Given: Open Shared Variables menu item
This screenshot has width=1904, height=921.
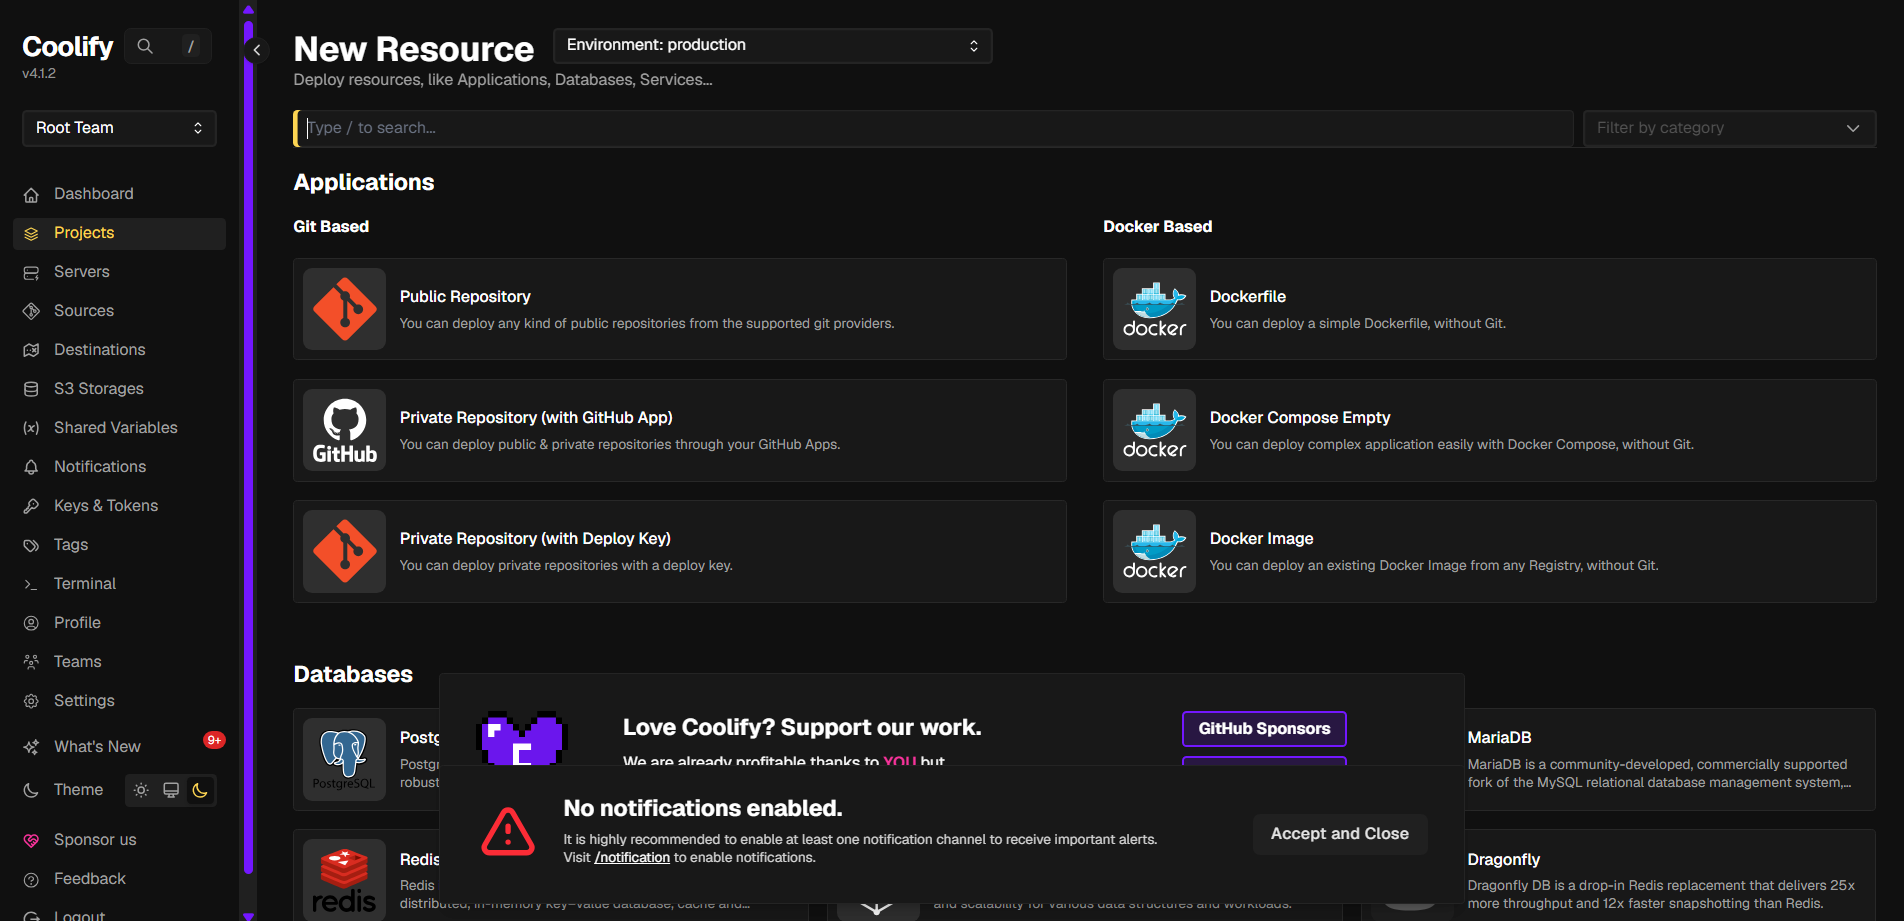Looking at the screenshot, I should 119,428.
